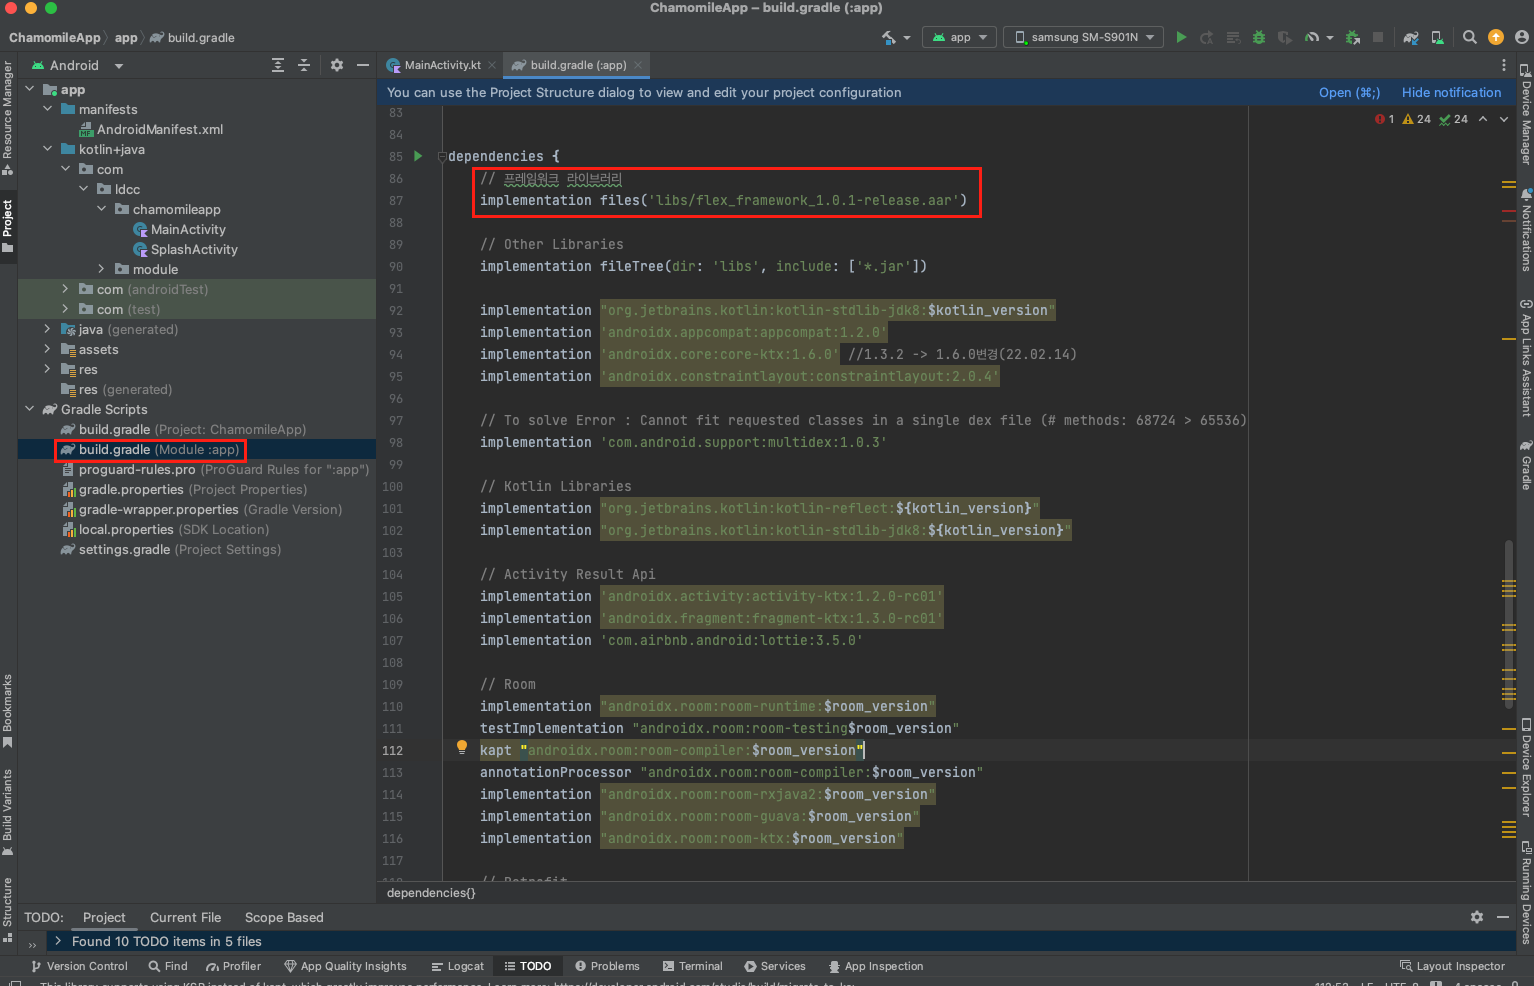
Task: Click the Hide notification link
Action: tap(1451, 92)
